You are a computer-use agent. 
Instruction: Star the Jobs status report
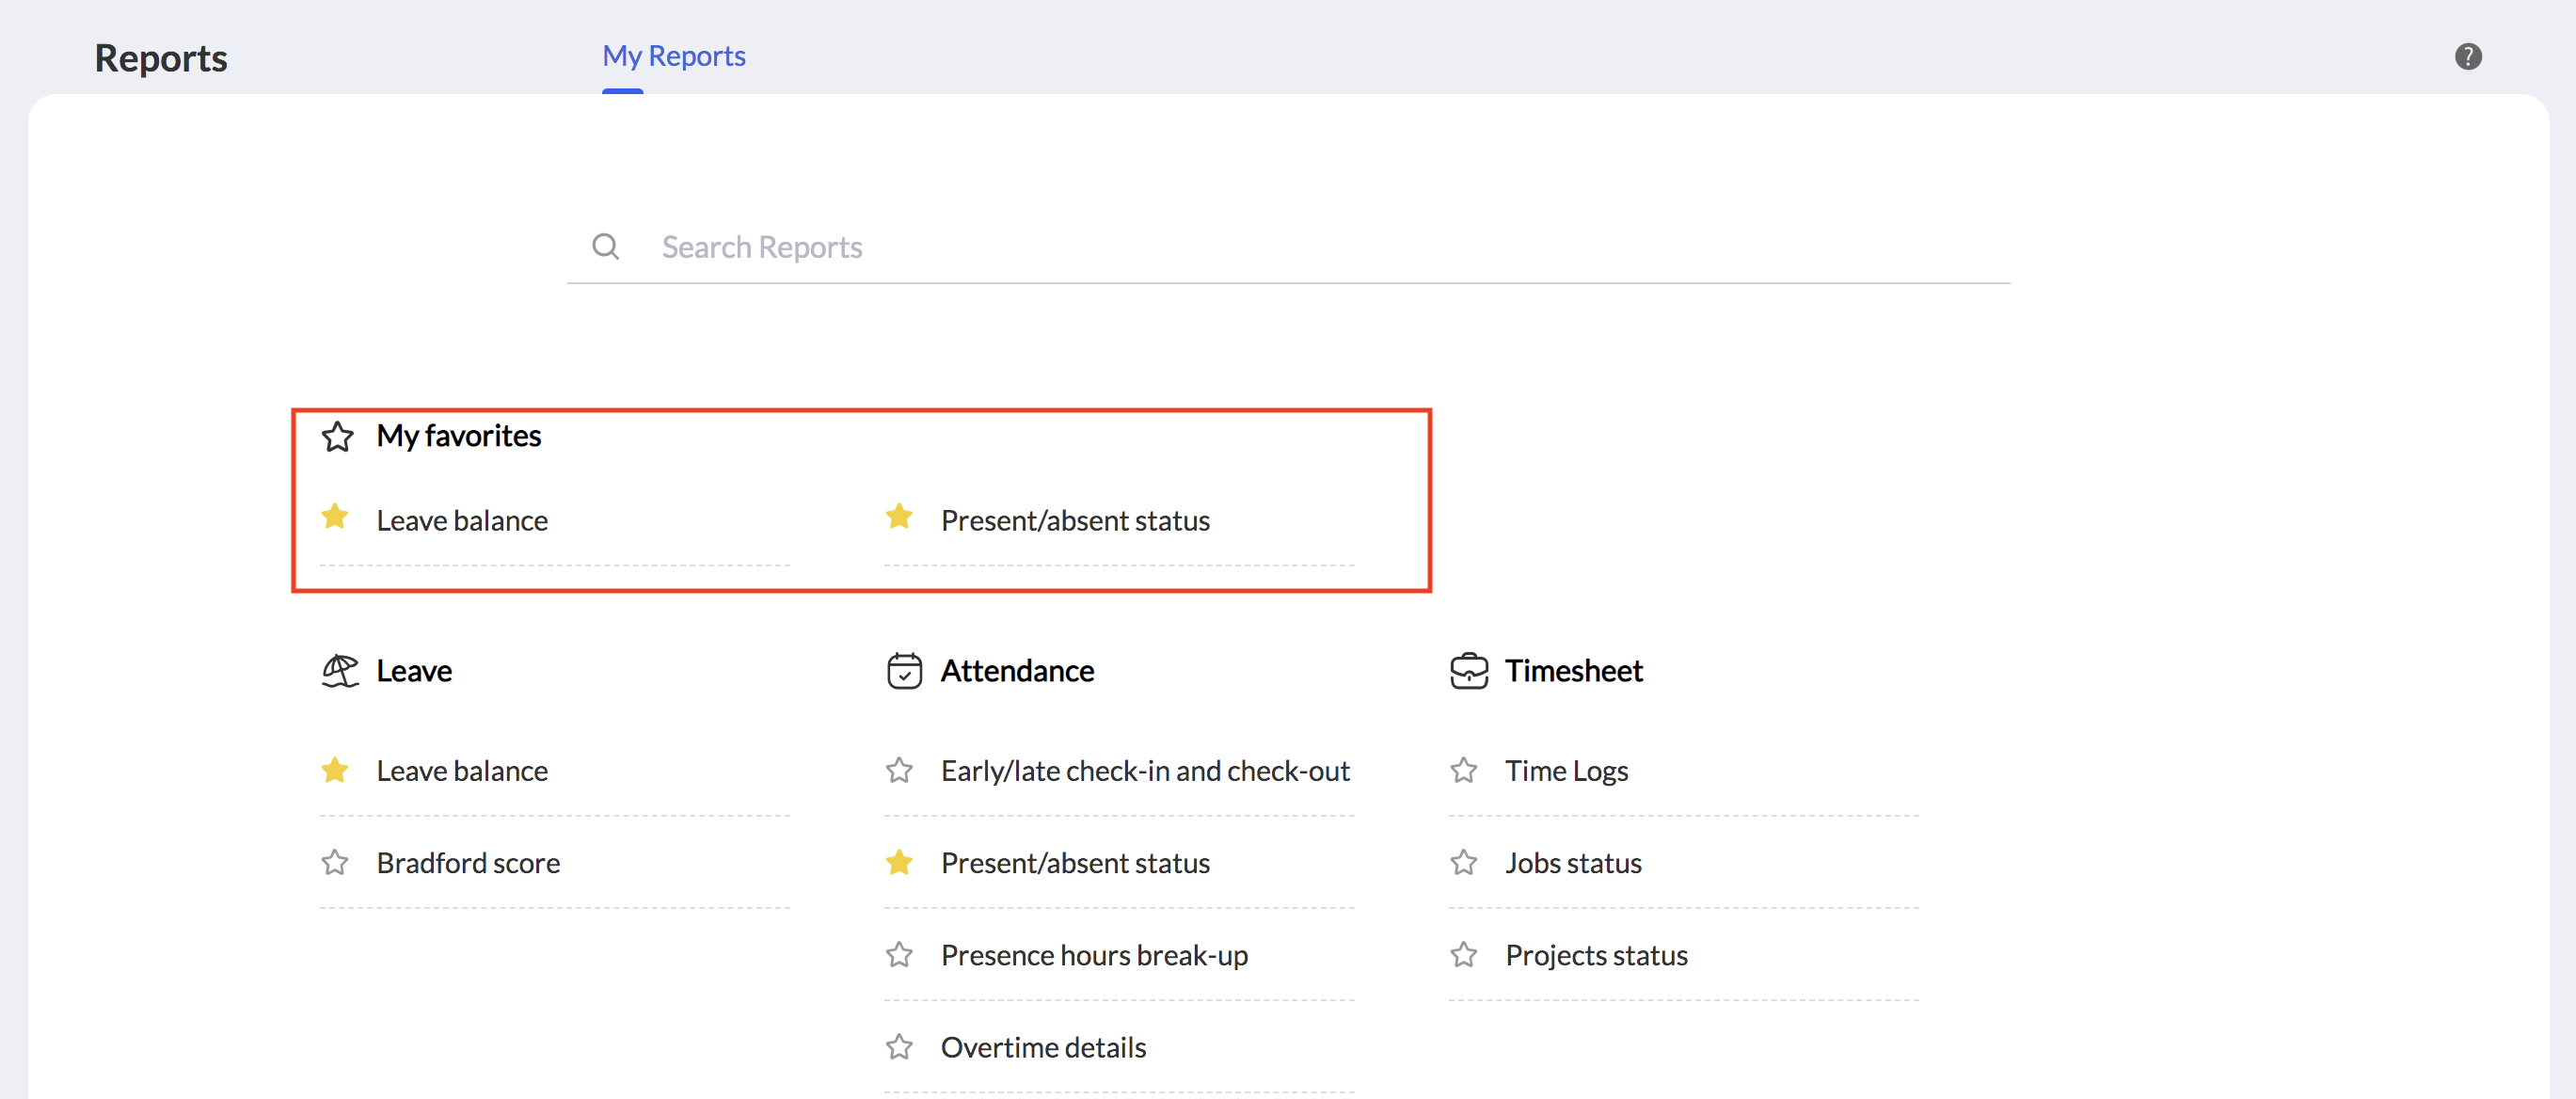click(1463, 862)
